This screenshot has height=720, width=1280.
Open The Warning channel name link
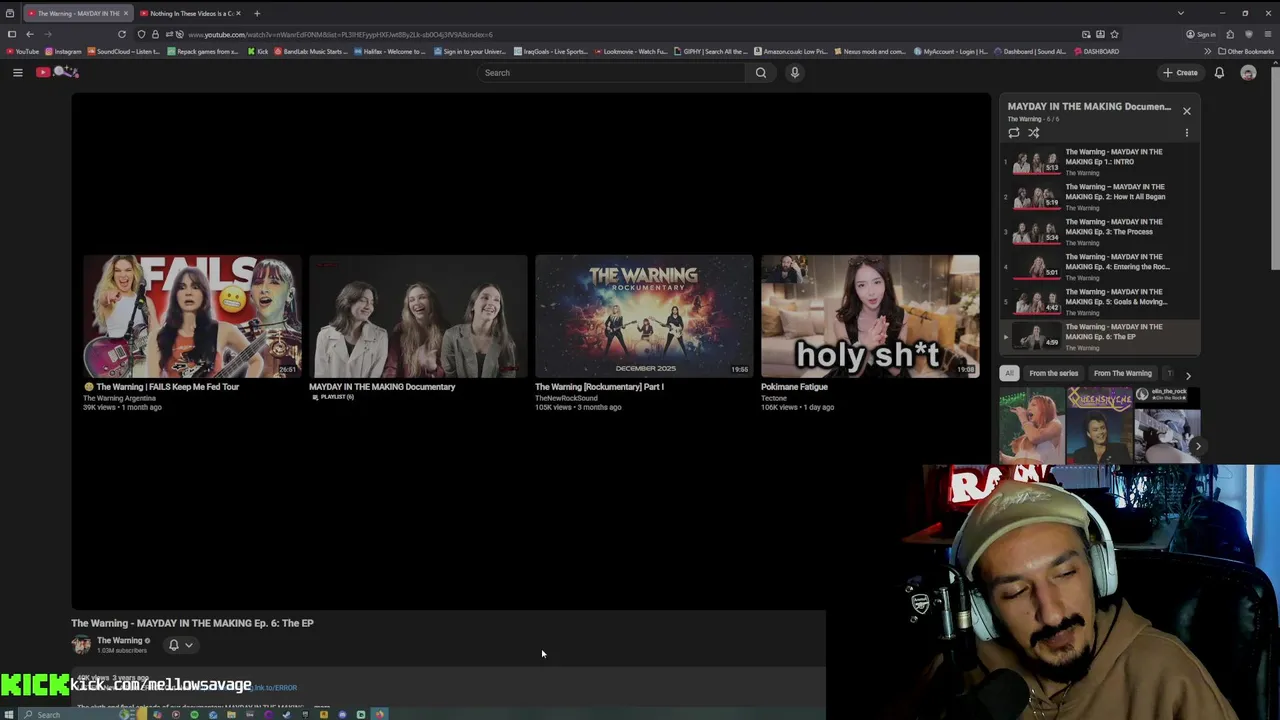119,640
